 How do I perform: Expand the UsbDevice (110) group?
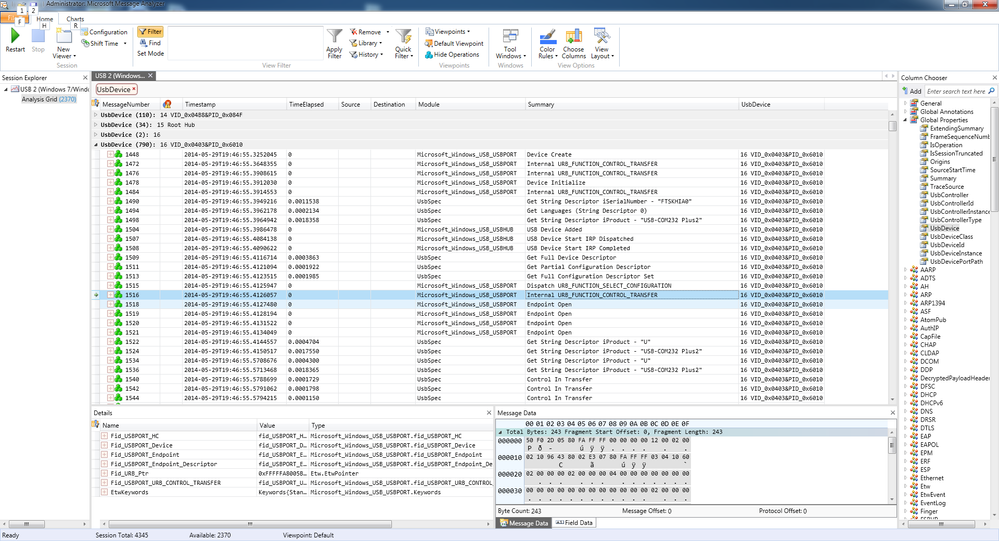pos(96,115)
